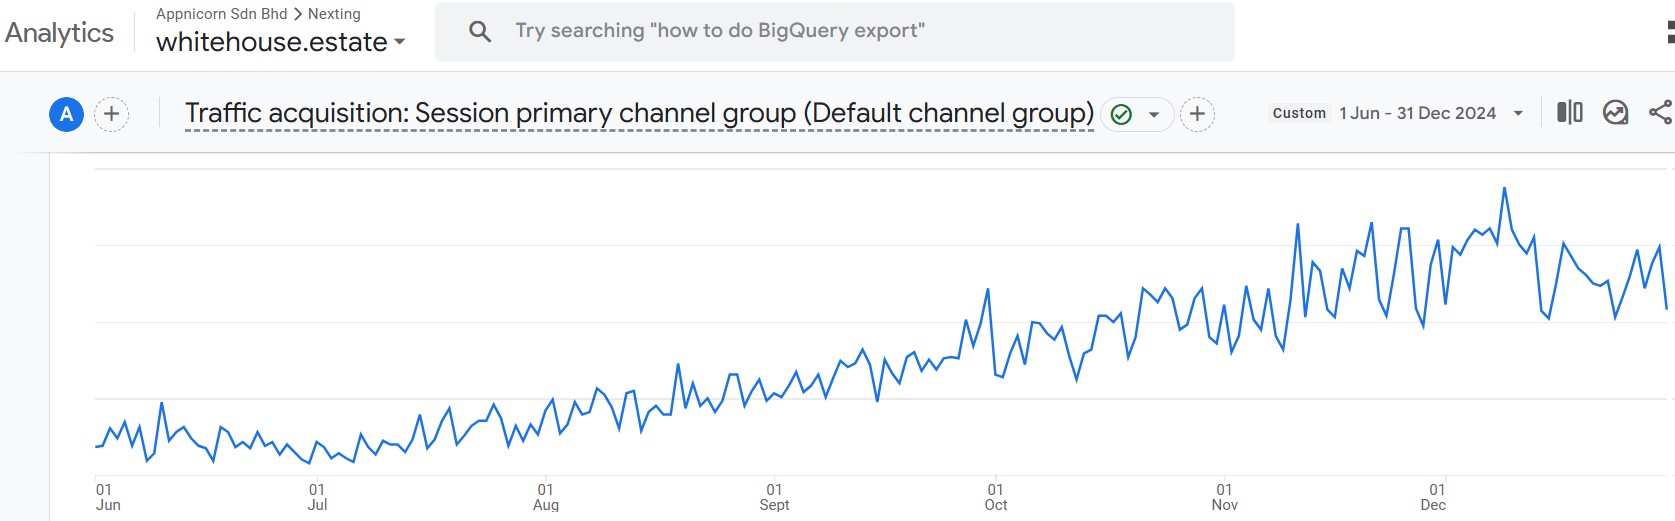Click the 'Custom' date label
This screenshot has height=521, width=1675.
pos(1299,113)
